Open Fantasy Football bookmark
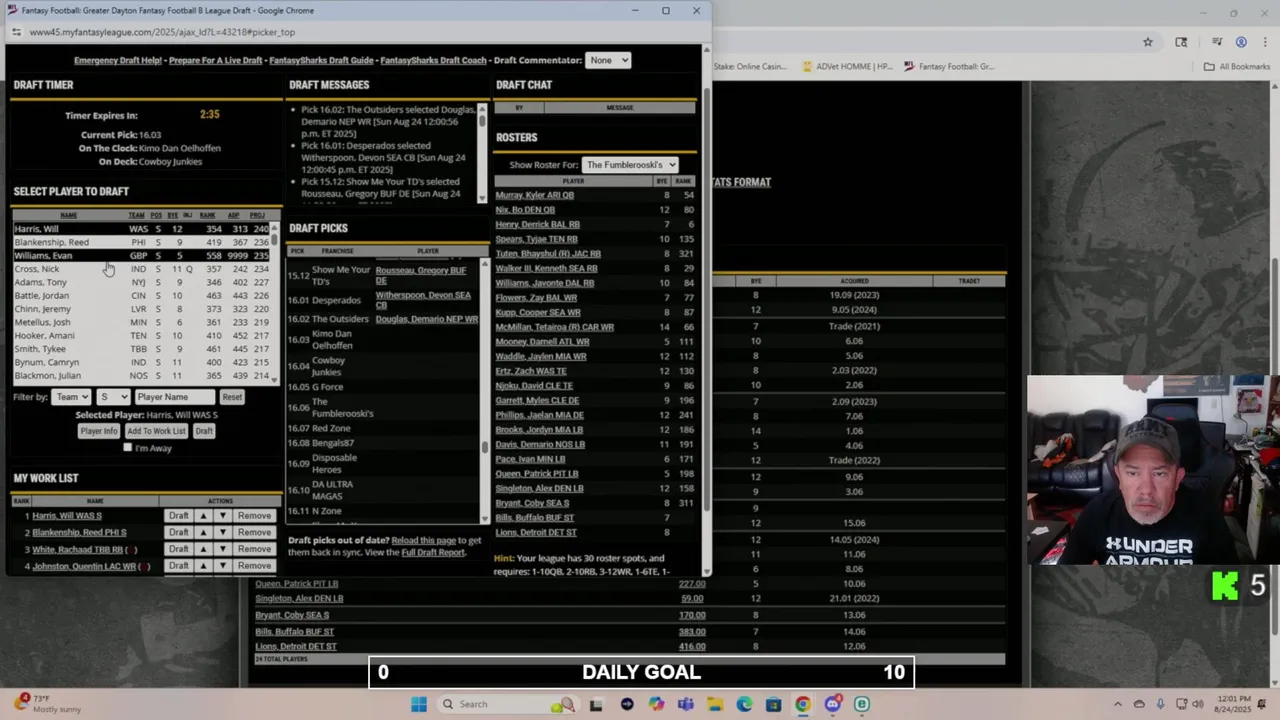1280x720 pixels. pos(949,67)
